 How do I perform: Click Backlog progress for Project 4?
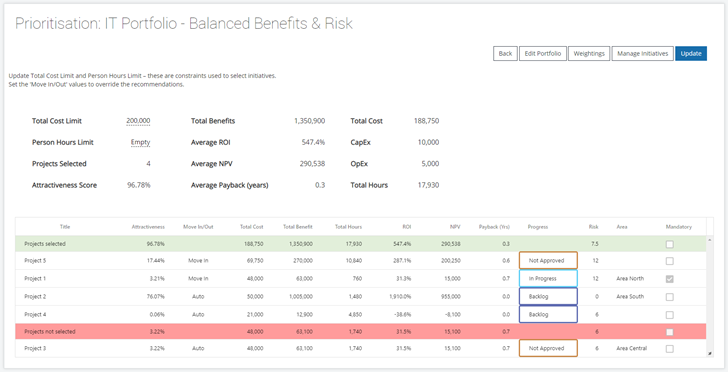(548, 314)
